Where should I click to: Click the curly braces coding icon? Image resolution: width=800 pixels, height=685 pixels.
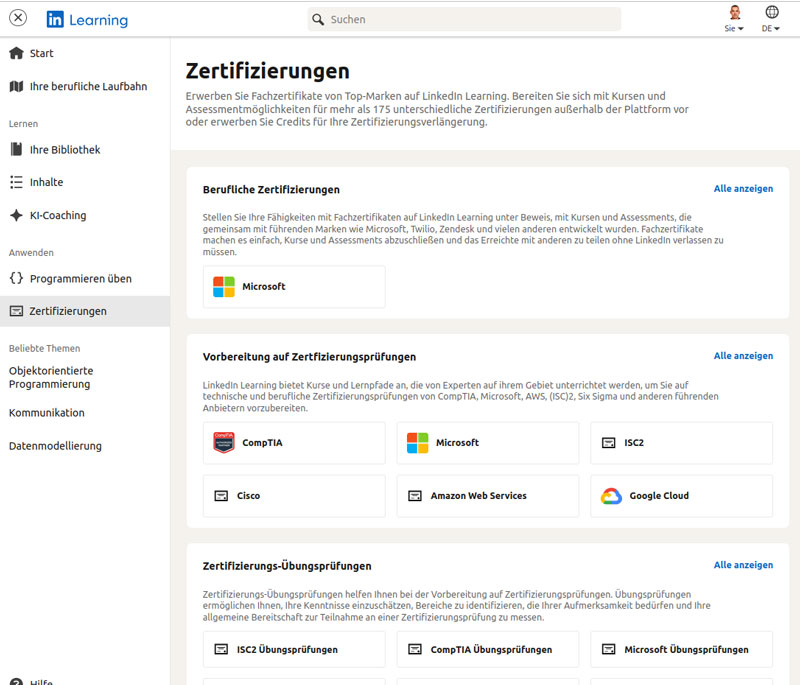coord(16,278)
